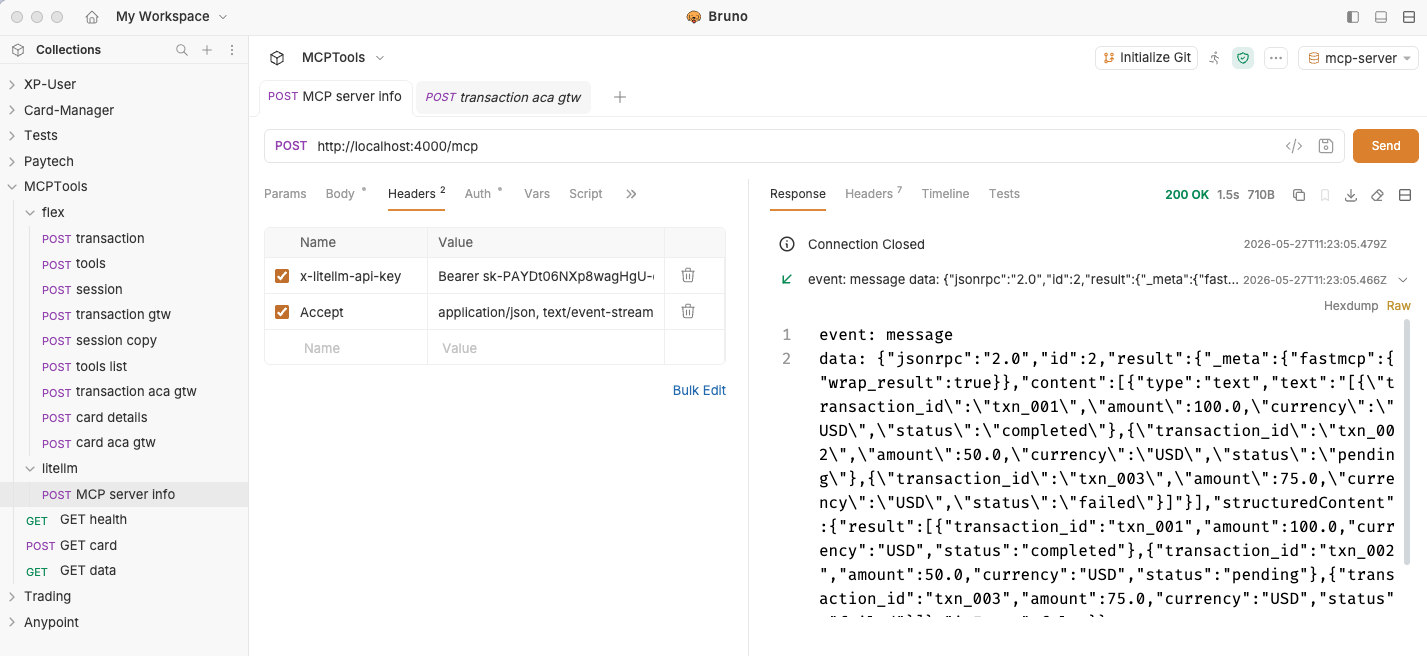1427x656 pixels.
Task: Collapse the MCPTools collection
Action: pyautogui.click(x=12, y=187)
